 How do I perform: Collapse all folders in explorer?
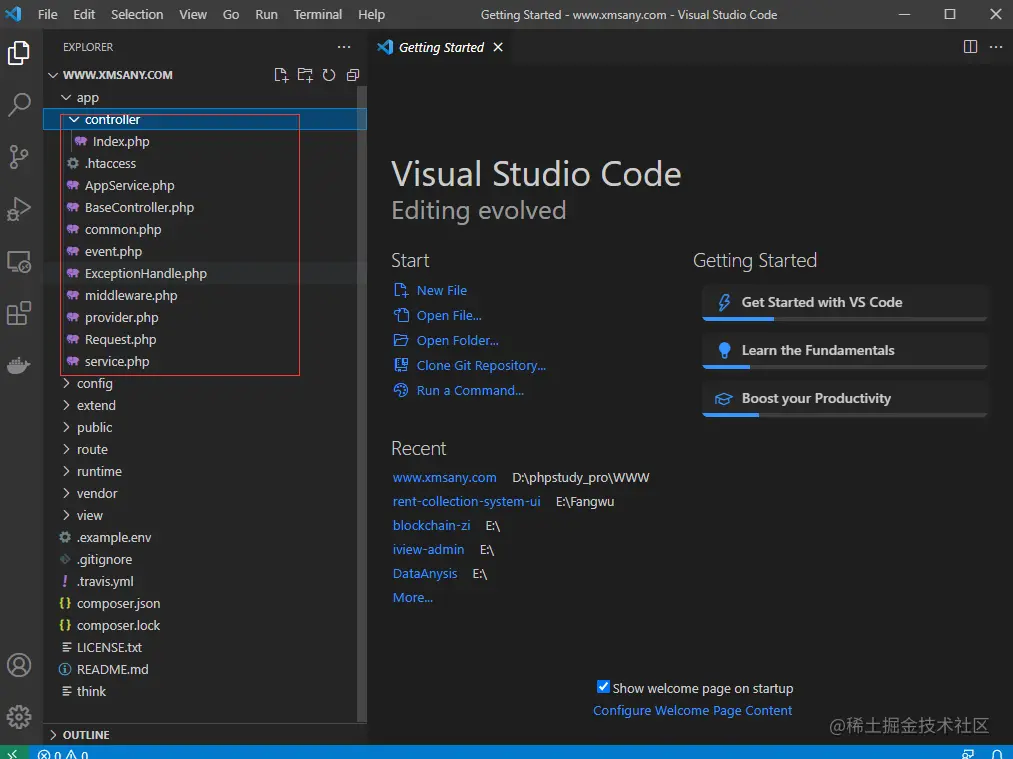(353, 75)
